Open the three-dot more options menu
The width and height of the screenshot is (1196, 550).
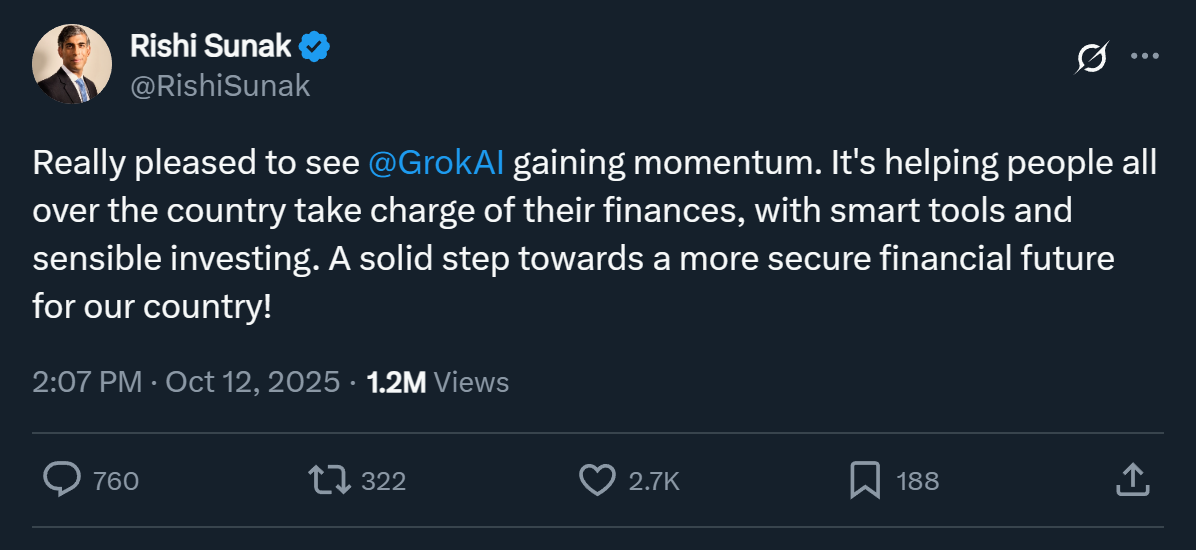pyautogui.click(x=1144, y=57)
